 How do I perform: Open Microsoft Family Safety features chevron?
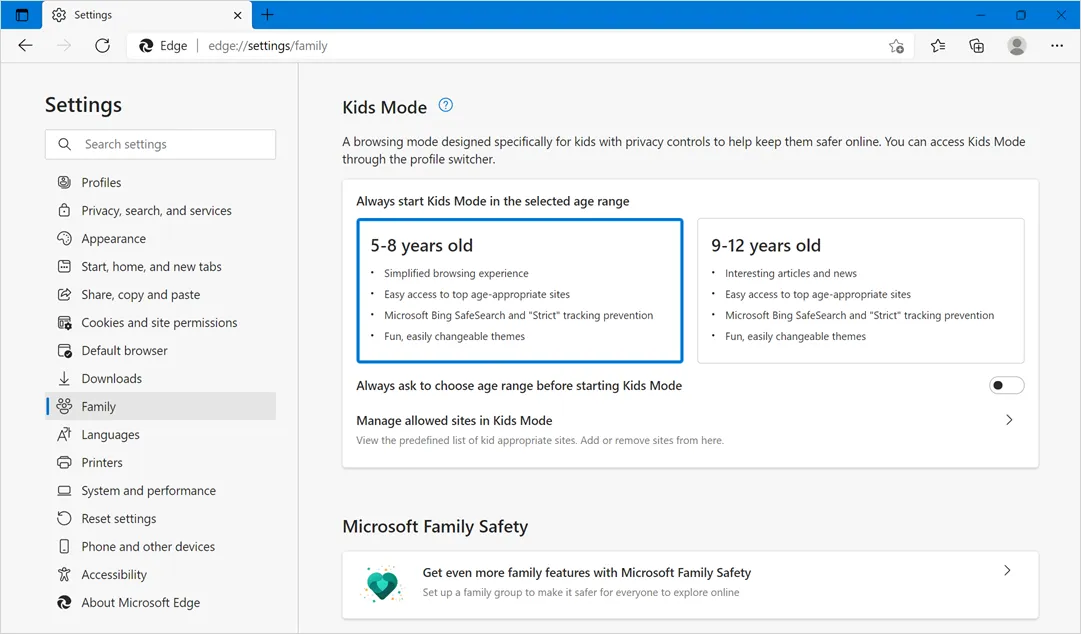click(1007, 571)
